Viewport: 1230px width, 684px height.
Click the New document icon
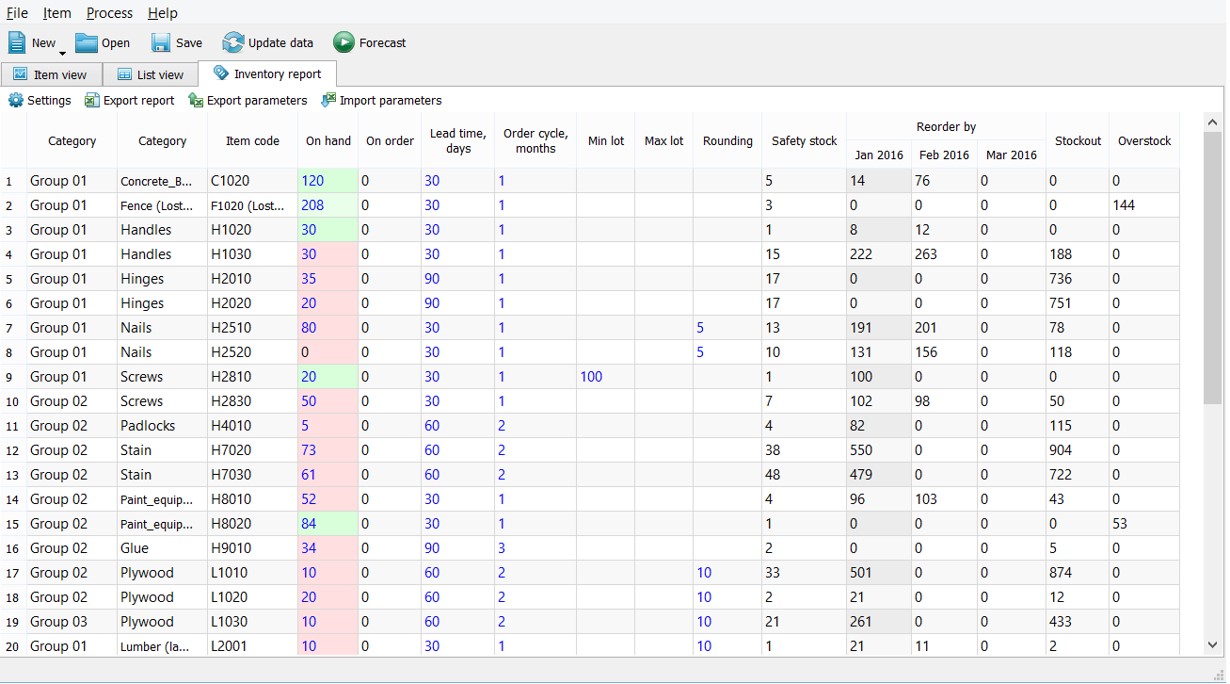click(18, 43)
